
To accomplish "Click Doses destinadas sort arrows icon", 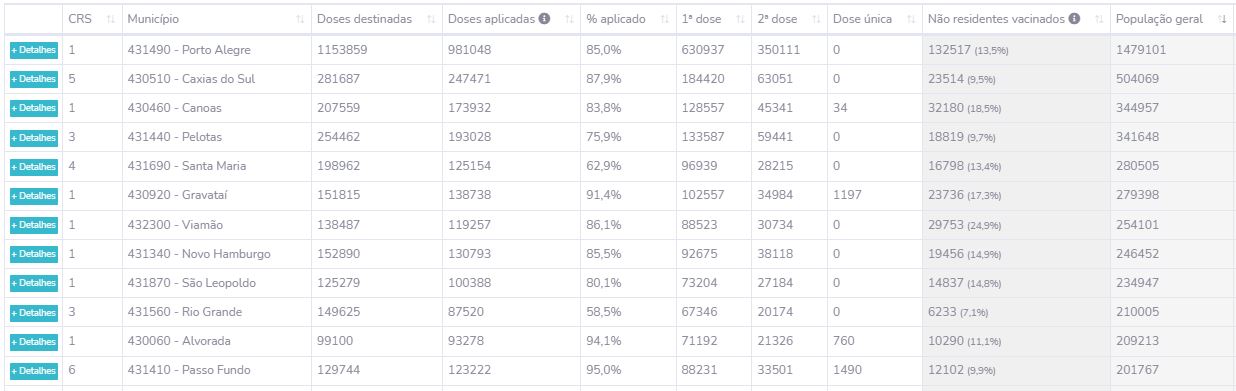I will pyautogui.click(x=431, y=20).
